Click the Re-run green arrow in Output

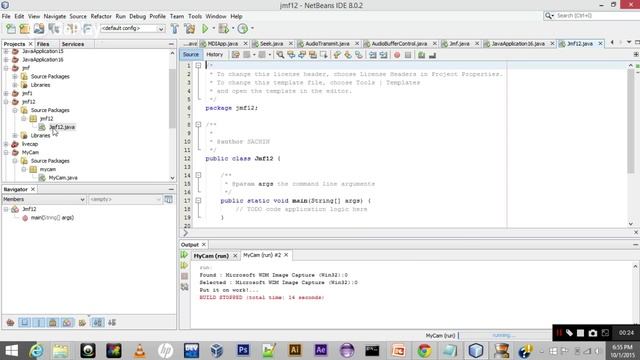(x=184, y=255)
